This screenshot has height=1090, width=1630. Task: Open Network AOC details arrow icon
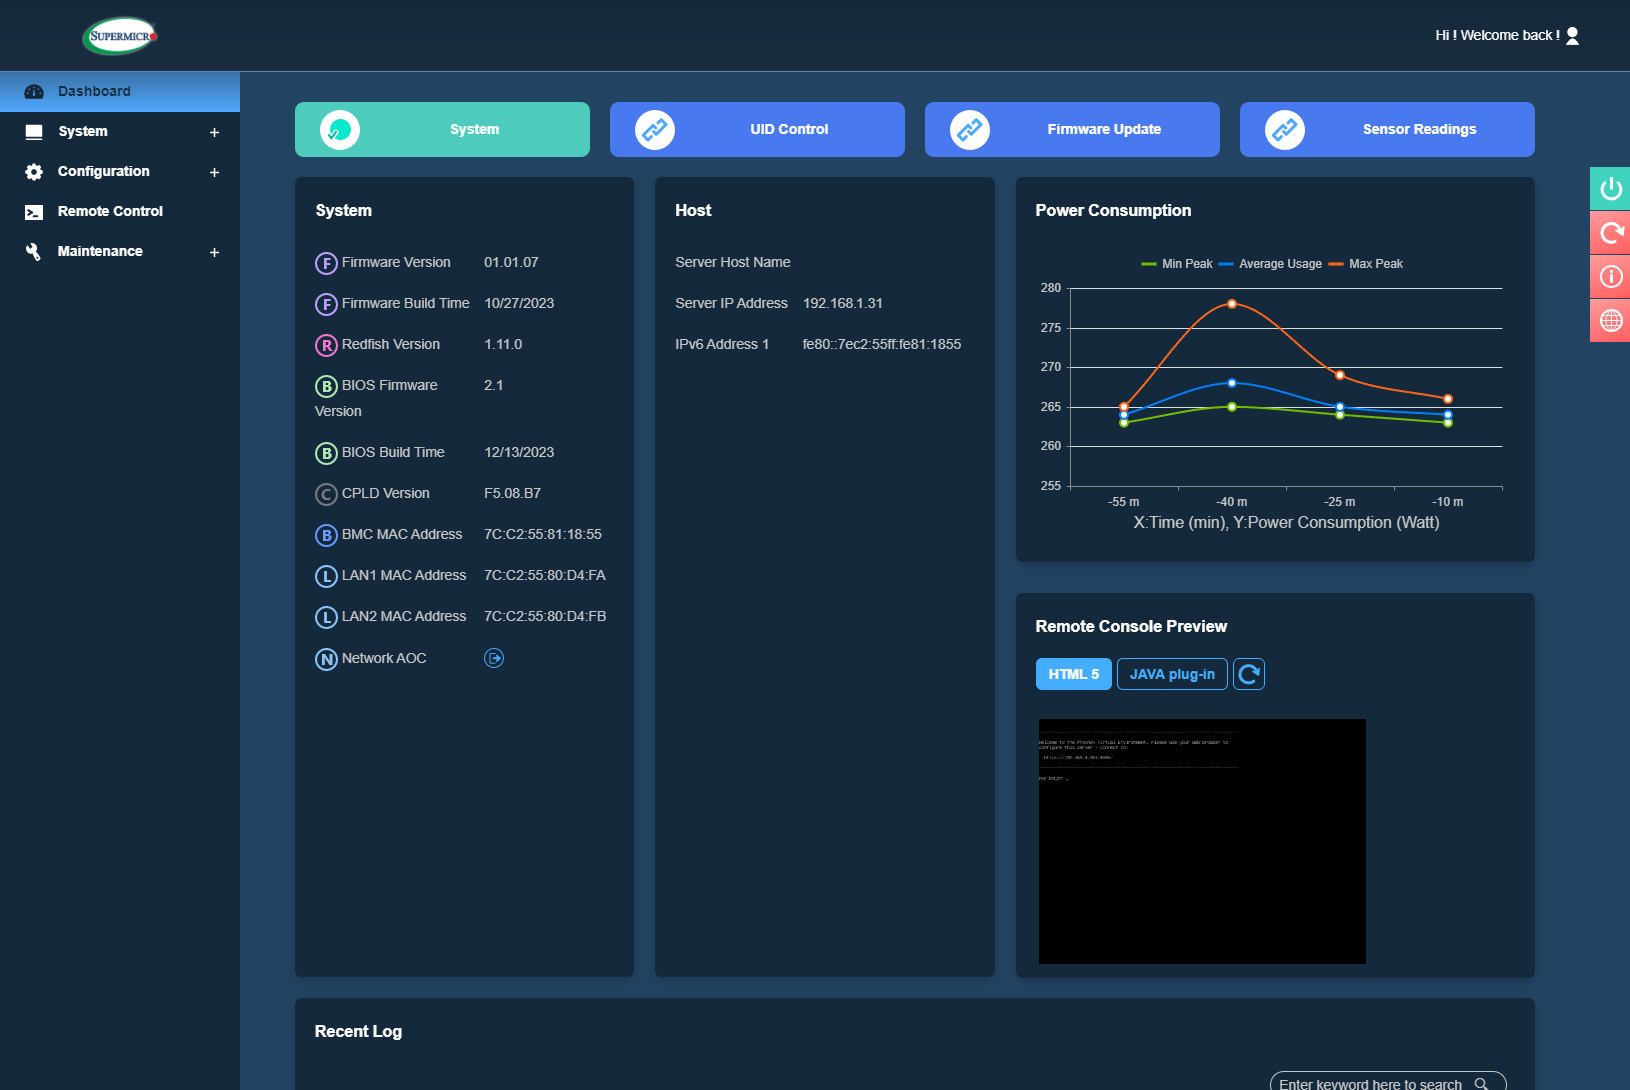pyautogui.click(x=494, y=658)
